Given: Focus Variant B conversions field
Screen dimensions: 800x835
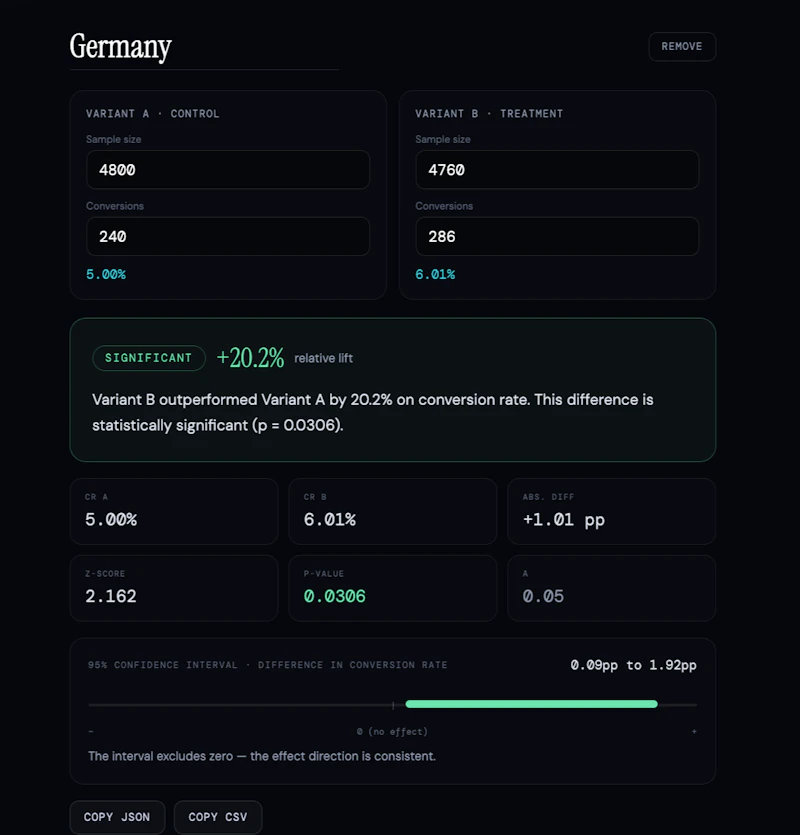Looking at the screenshot, I should (x=557, y=236).
